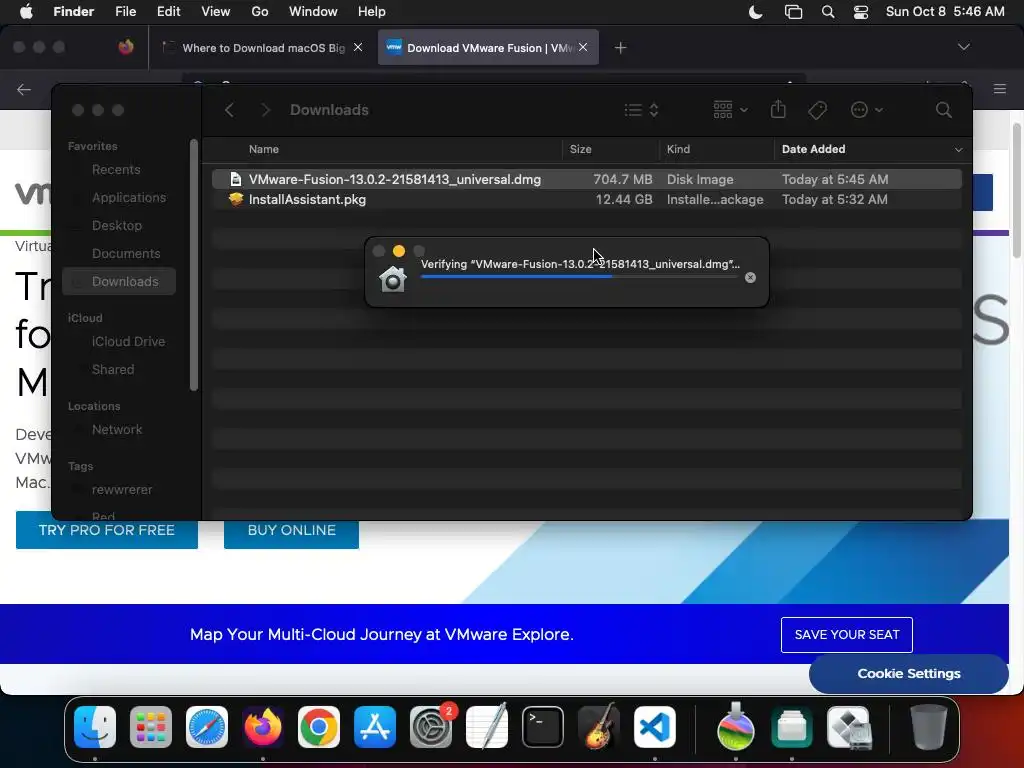Toggle Do Not Disturb moon icon
The width and height of the screenshot is (1024, 768).
[756, 12]
